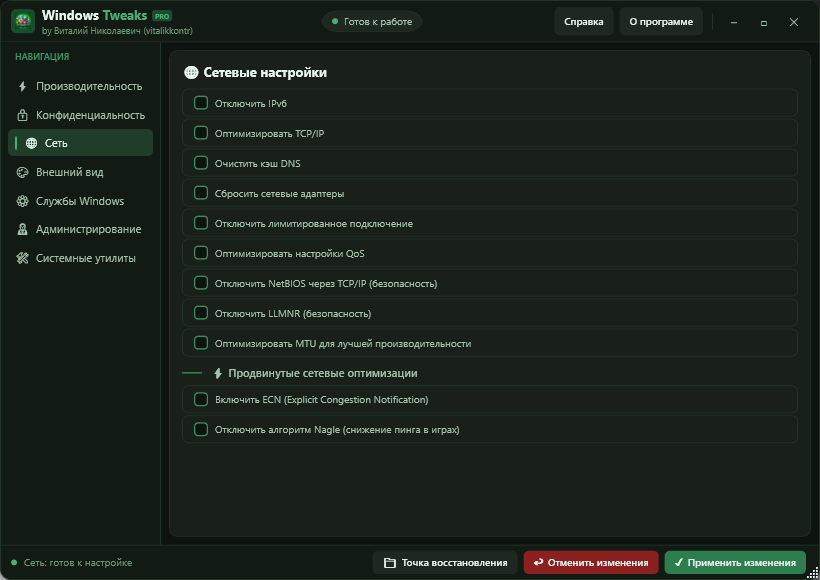The image size is (820, 580).
Task: Open Системные утилиты tools icon
Action: (22, 258)
